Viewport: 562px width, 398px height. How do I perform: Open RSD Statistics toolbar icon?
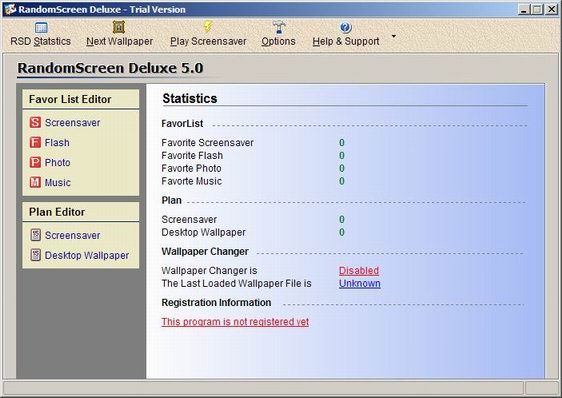(x=41, y=27)
